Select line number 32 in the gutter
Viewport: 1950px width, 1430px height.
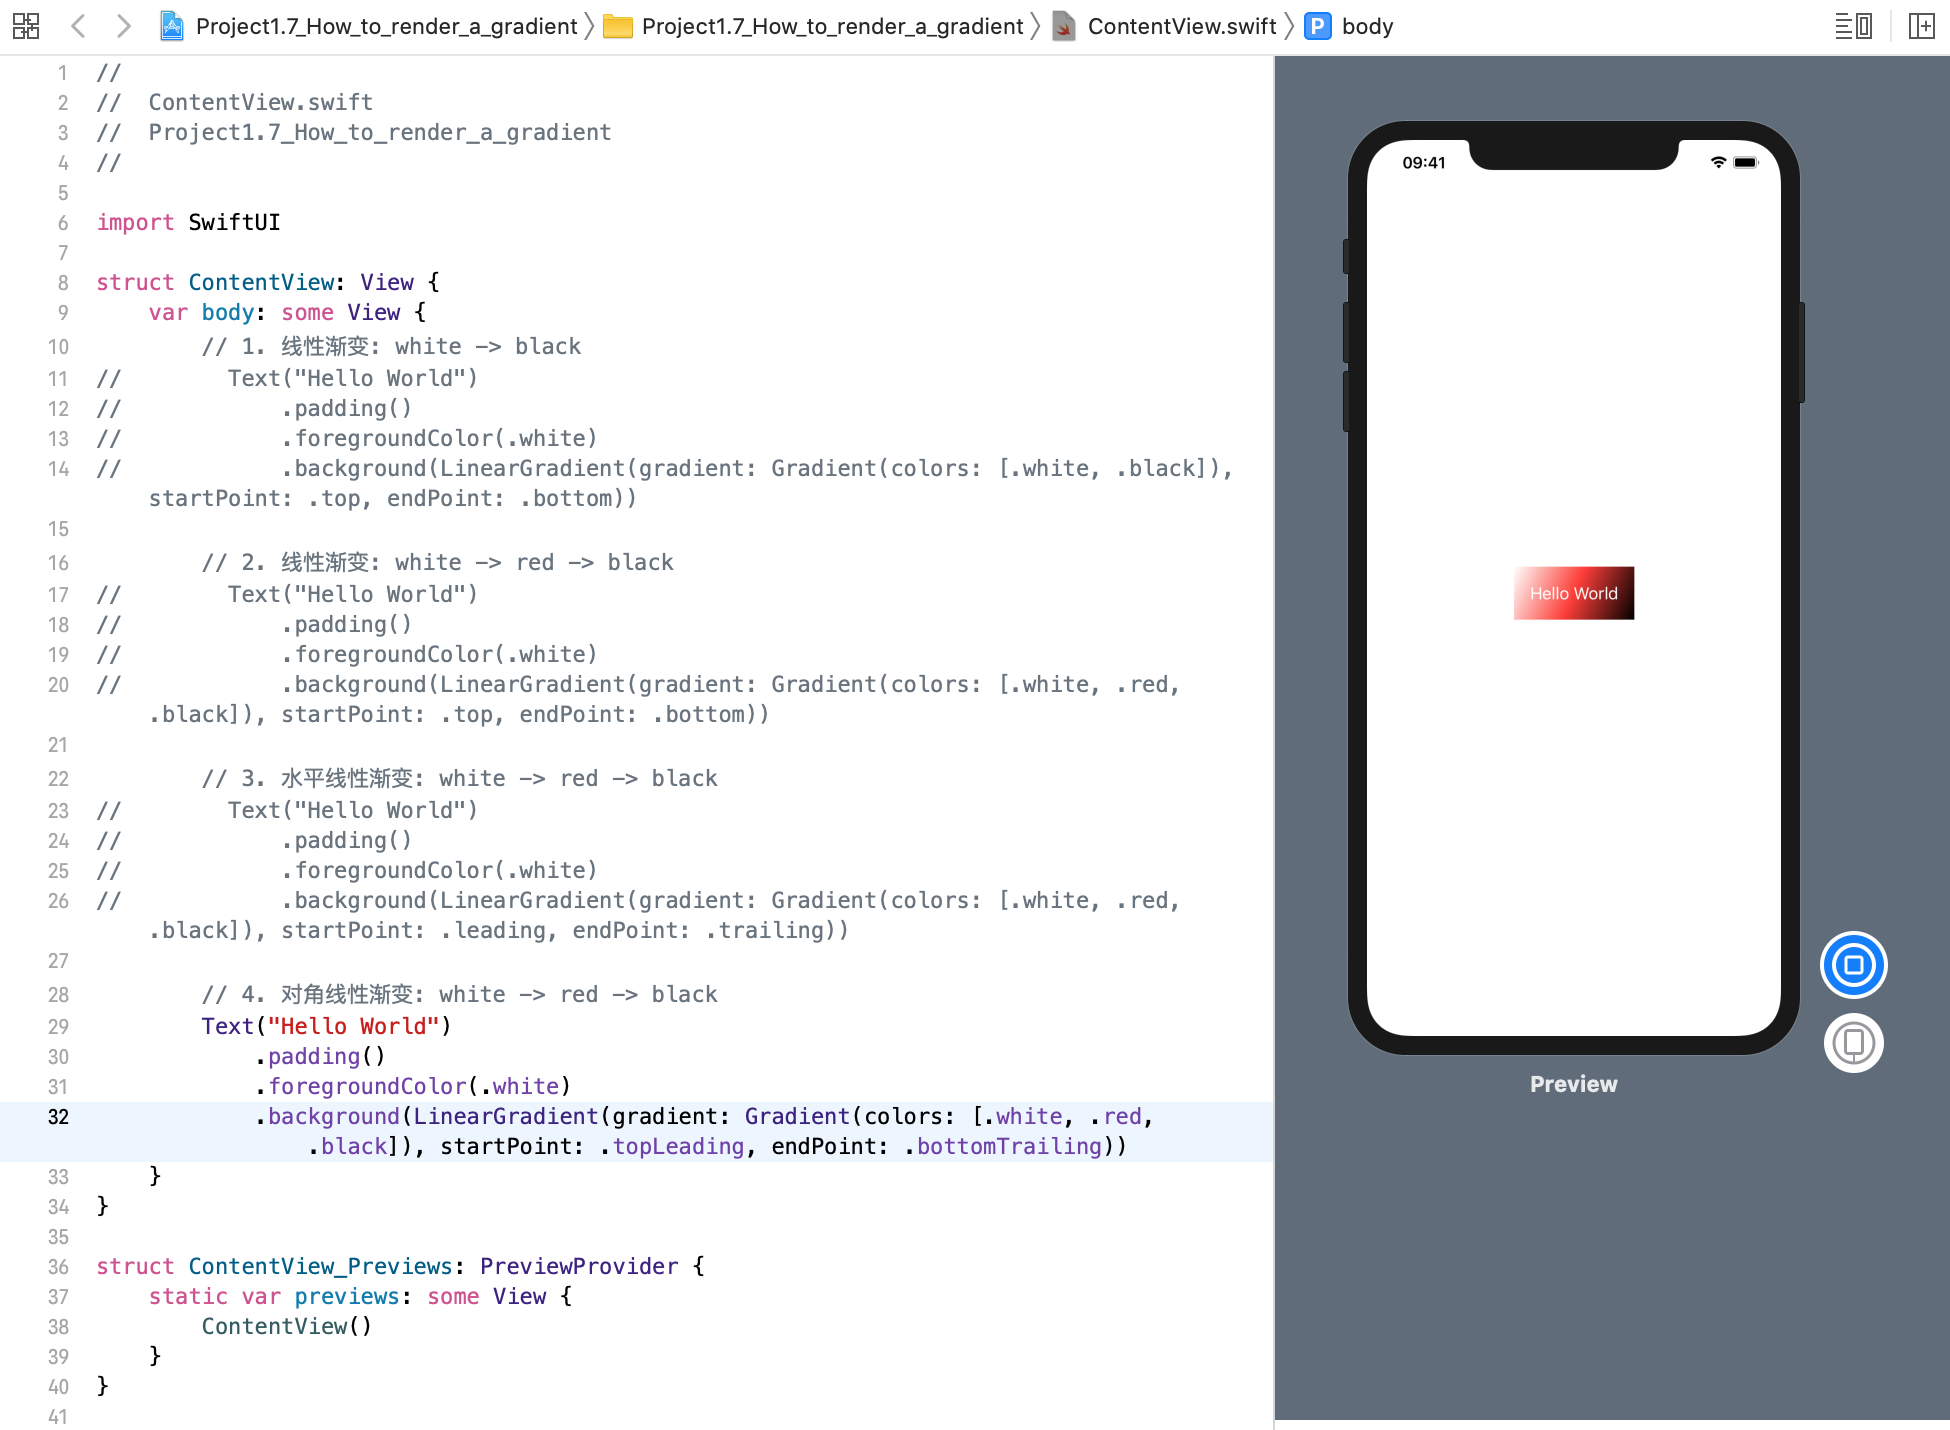59,1117
